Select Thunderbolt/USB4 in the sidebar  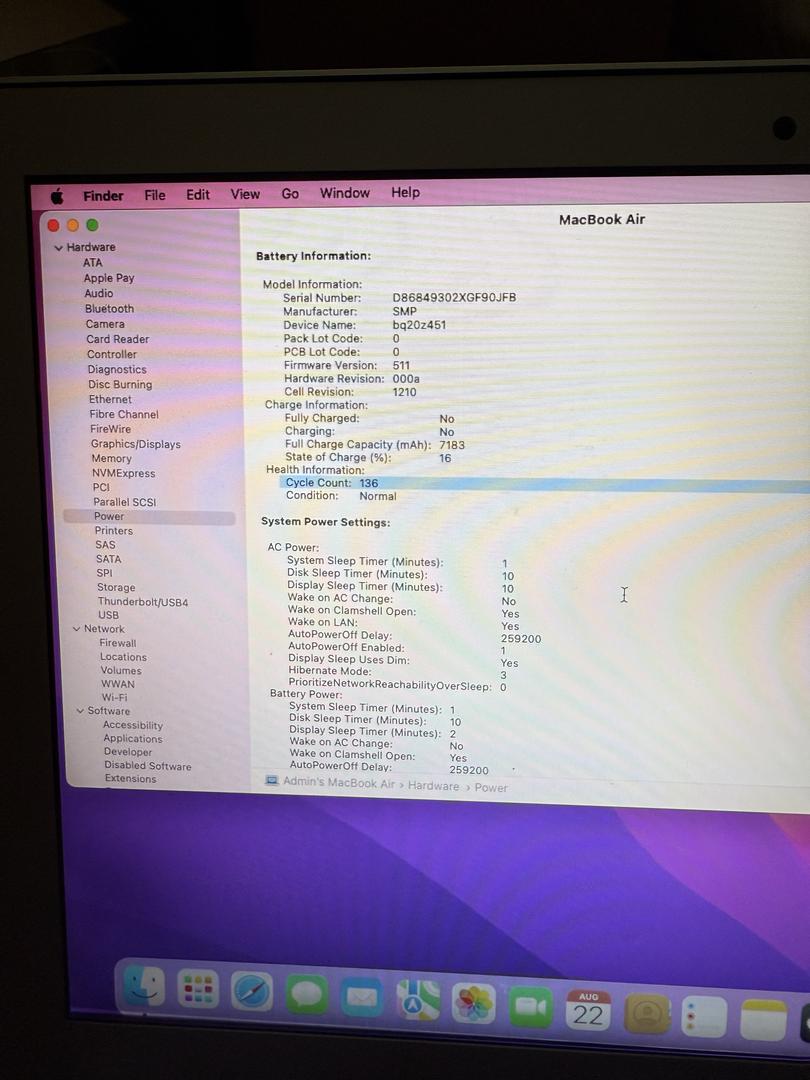143,601
